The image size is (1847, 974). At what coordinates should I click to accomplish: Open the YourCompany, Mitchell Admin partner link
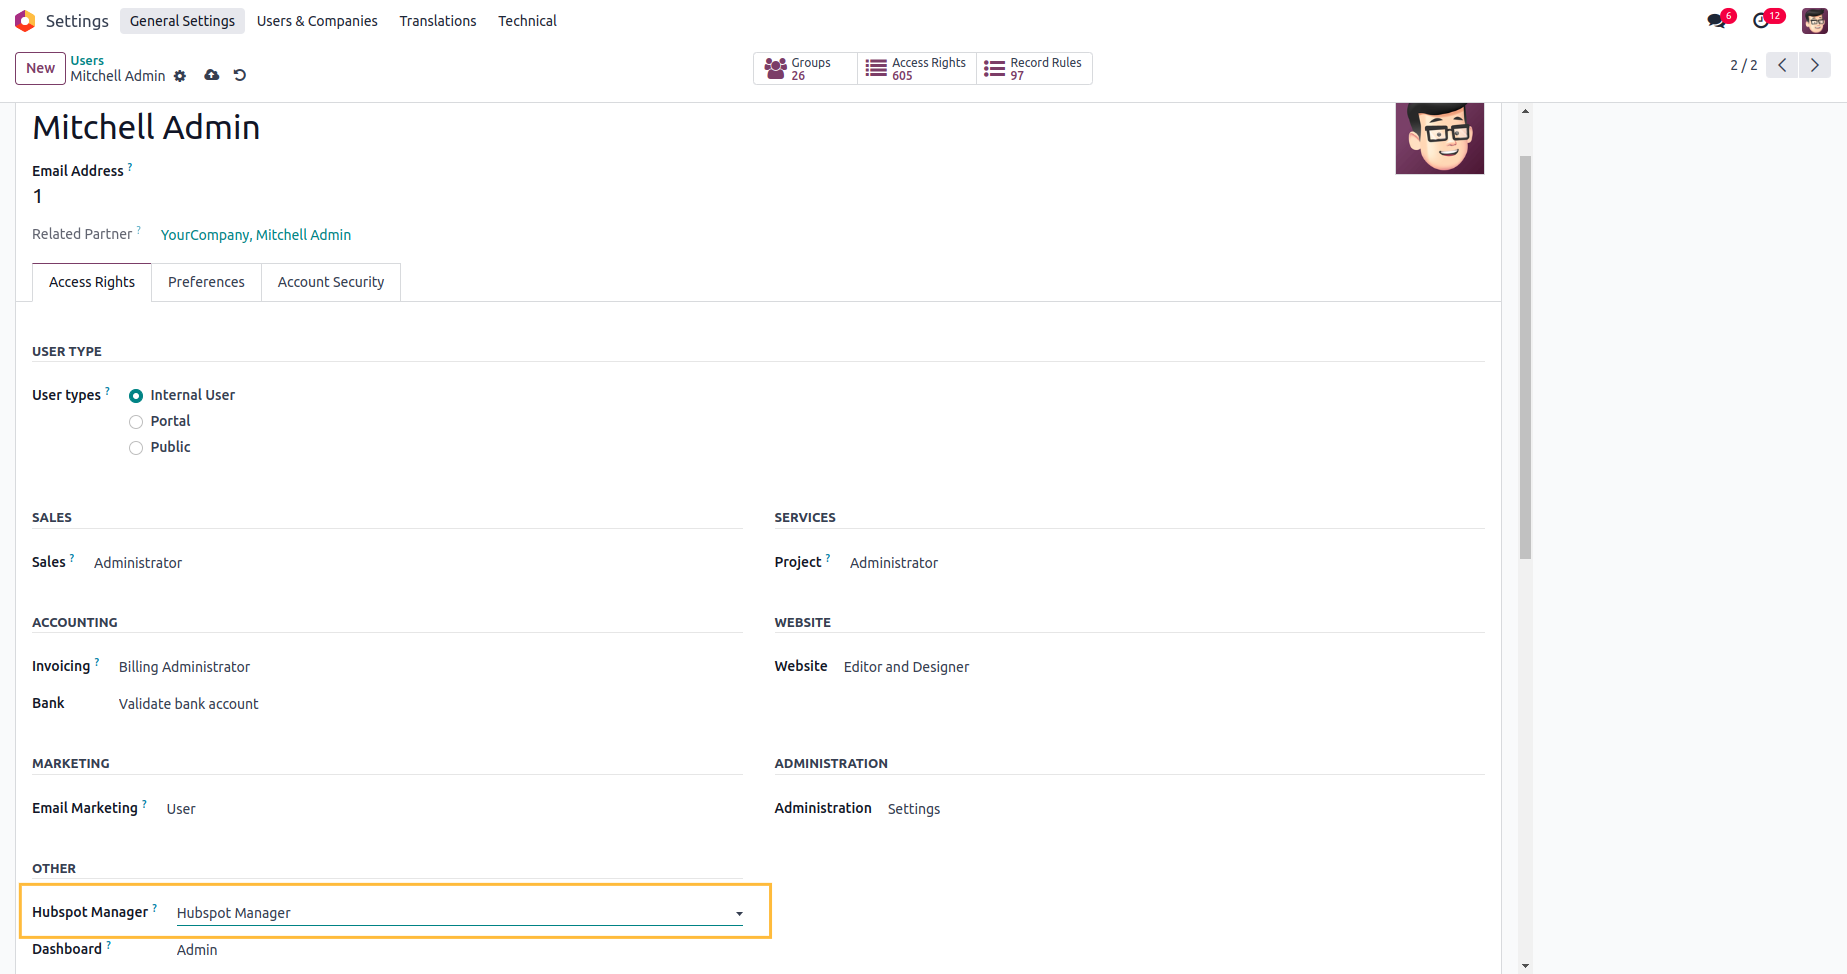(x=256, y=235)
